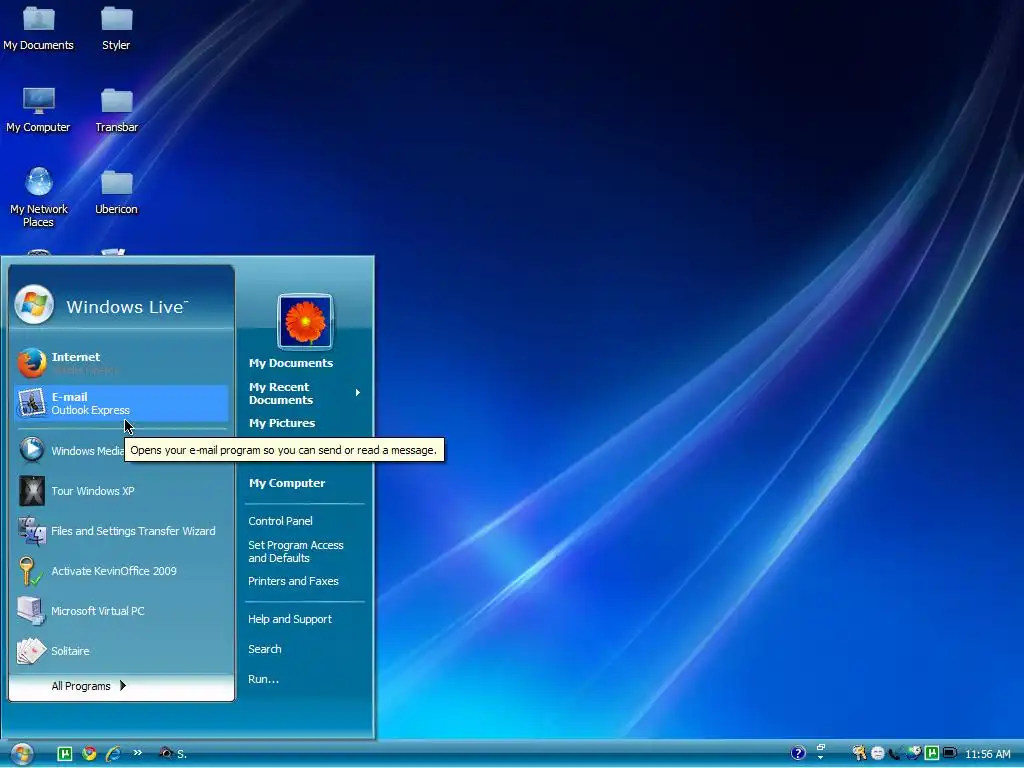Click the green tray icon near clock

(x=932, y=753)
